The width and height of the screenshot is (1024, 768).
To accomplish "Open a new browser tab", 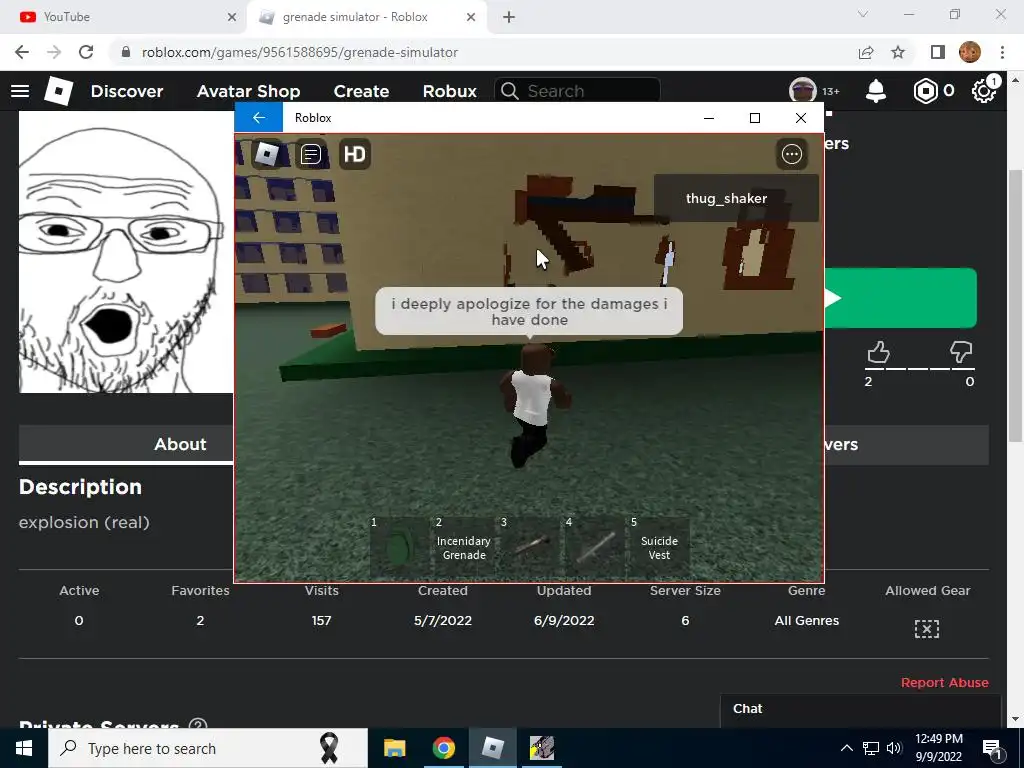I will click(x=509, y=17).
